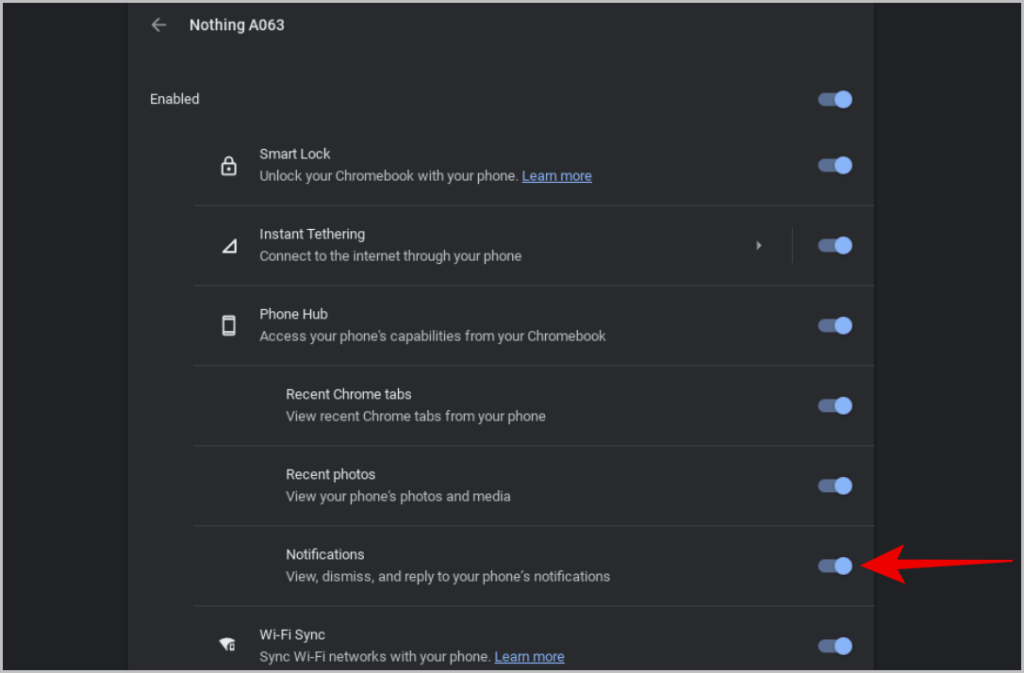Open Wi-Fi Sync Learn more link
The image size is (1024, 673).
click(x=529, y=657)
